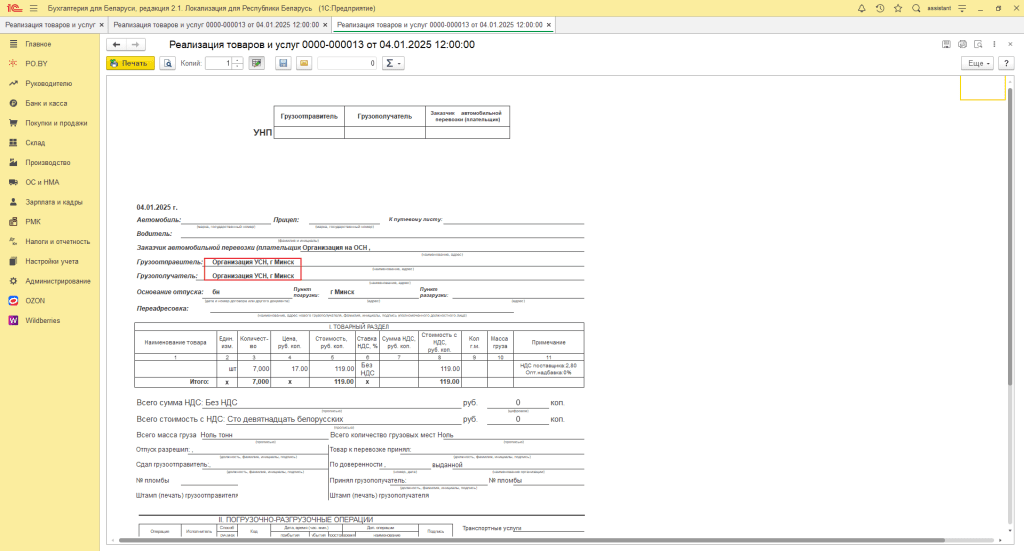Click the OZON logo icon
The image size is (1024, 551).
pyautogui.click(x=13, y=301)
